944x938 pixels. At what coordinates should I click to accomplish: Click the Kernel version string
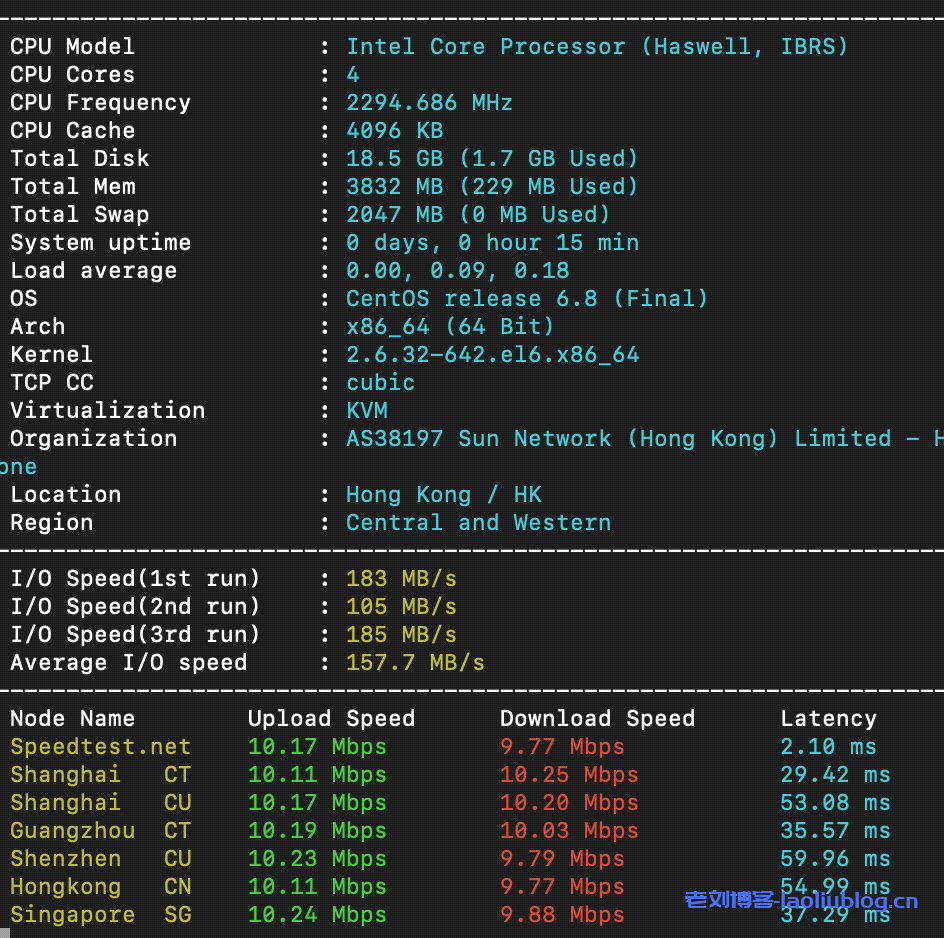click(492, 355)
